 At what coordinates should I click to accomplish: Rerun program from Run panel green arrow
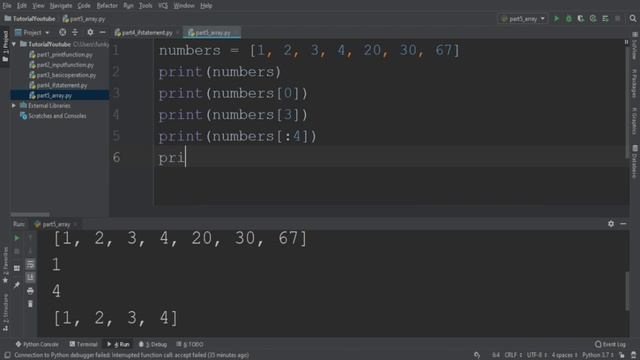coord(17,238)
